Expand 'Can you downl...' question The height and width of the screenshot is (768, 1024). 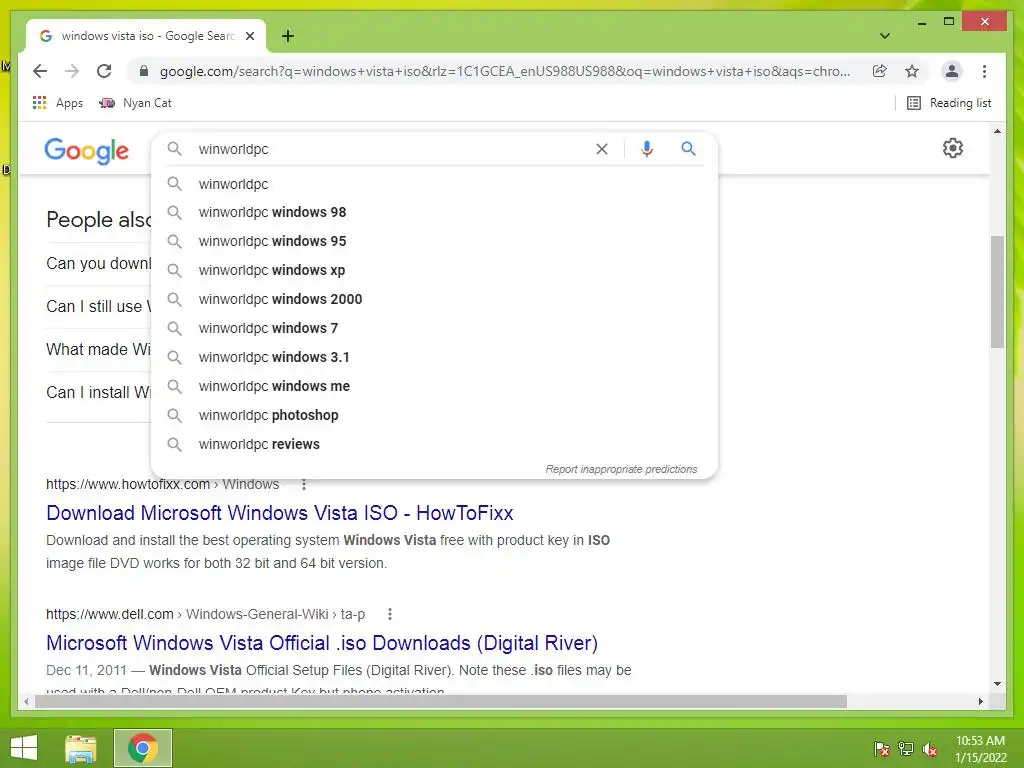pos(98,263)
